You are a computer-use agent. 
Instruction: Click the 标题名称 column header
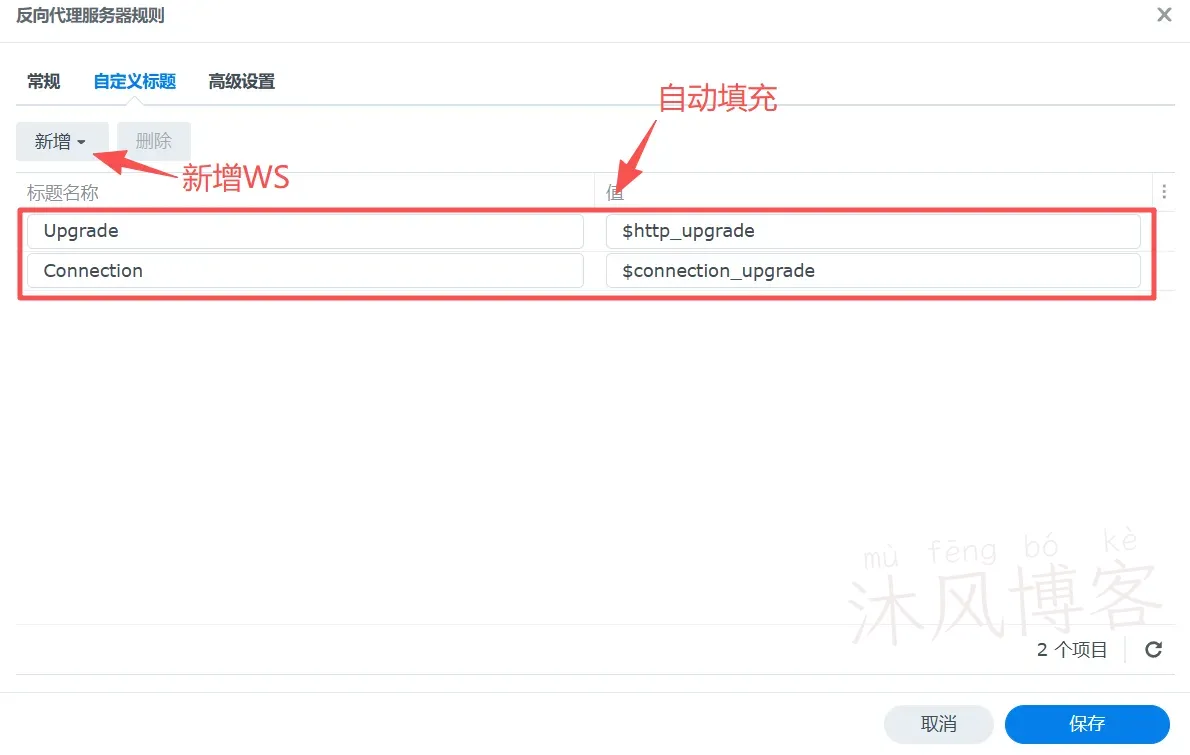[63, 192]
